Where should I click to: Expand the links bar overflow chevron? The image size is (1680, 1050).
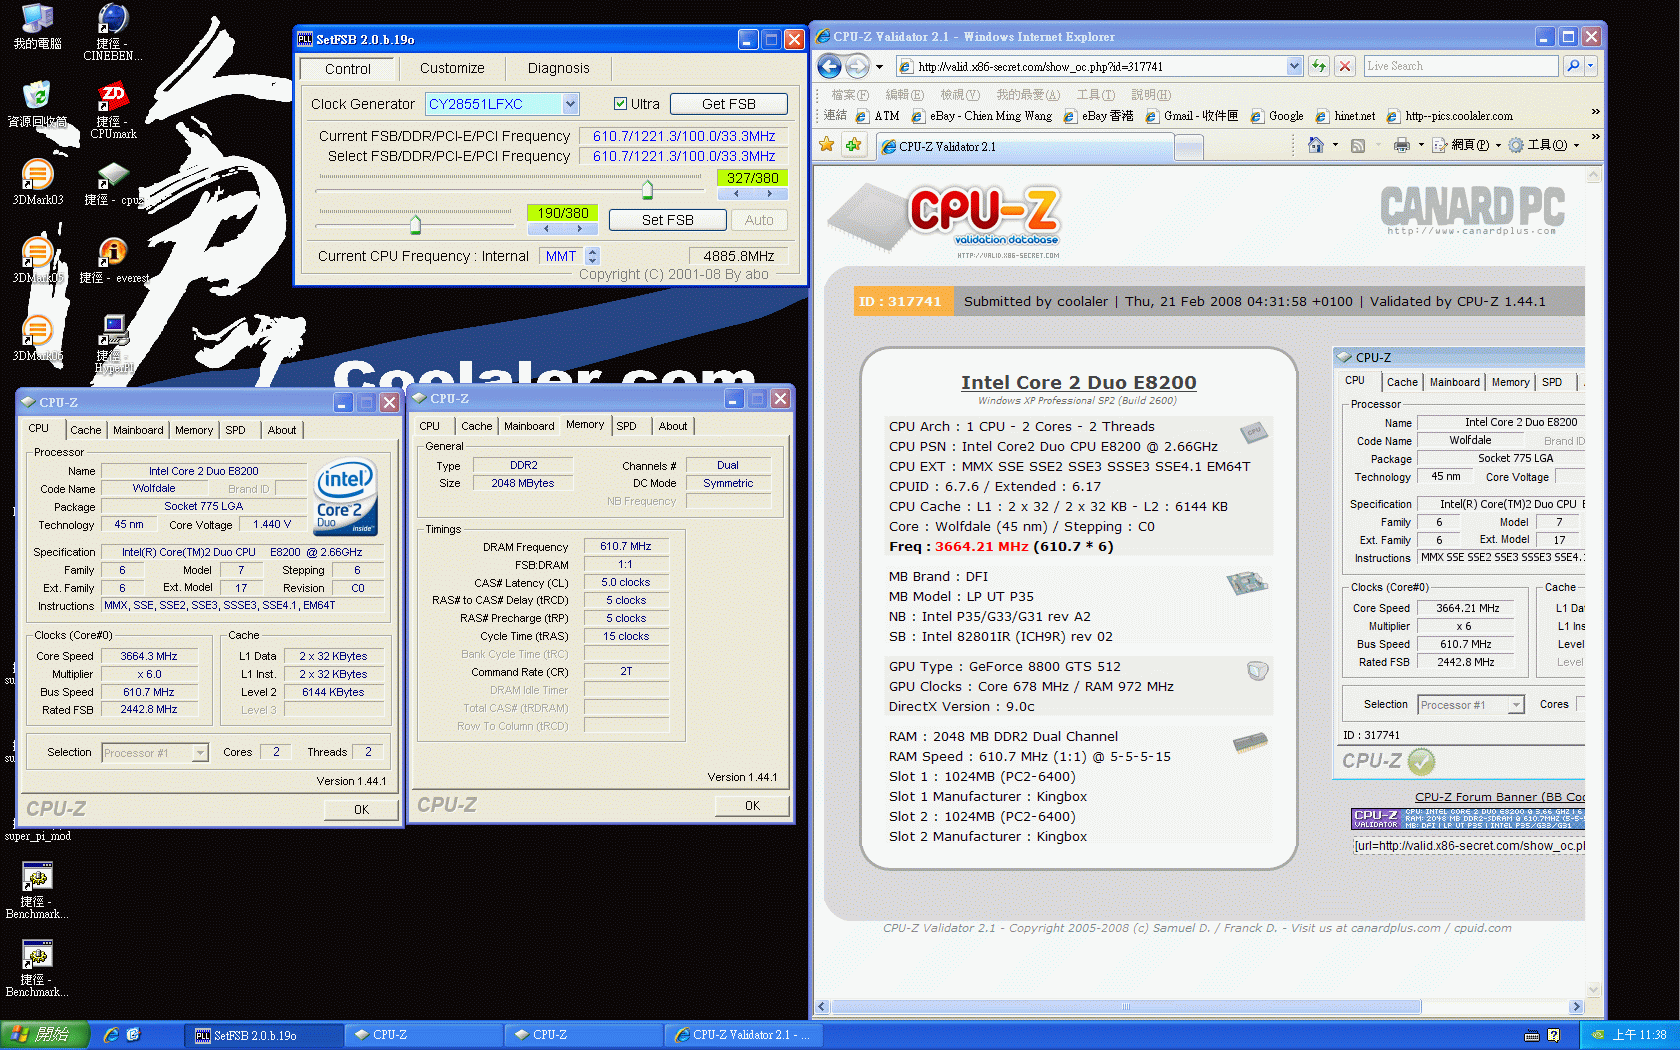click(x=1595, y=112)
